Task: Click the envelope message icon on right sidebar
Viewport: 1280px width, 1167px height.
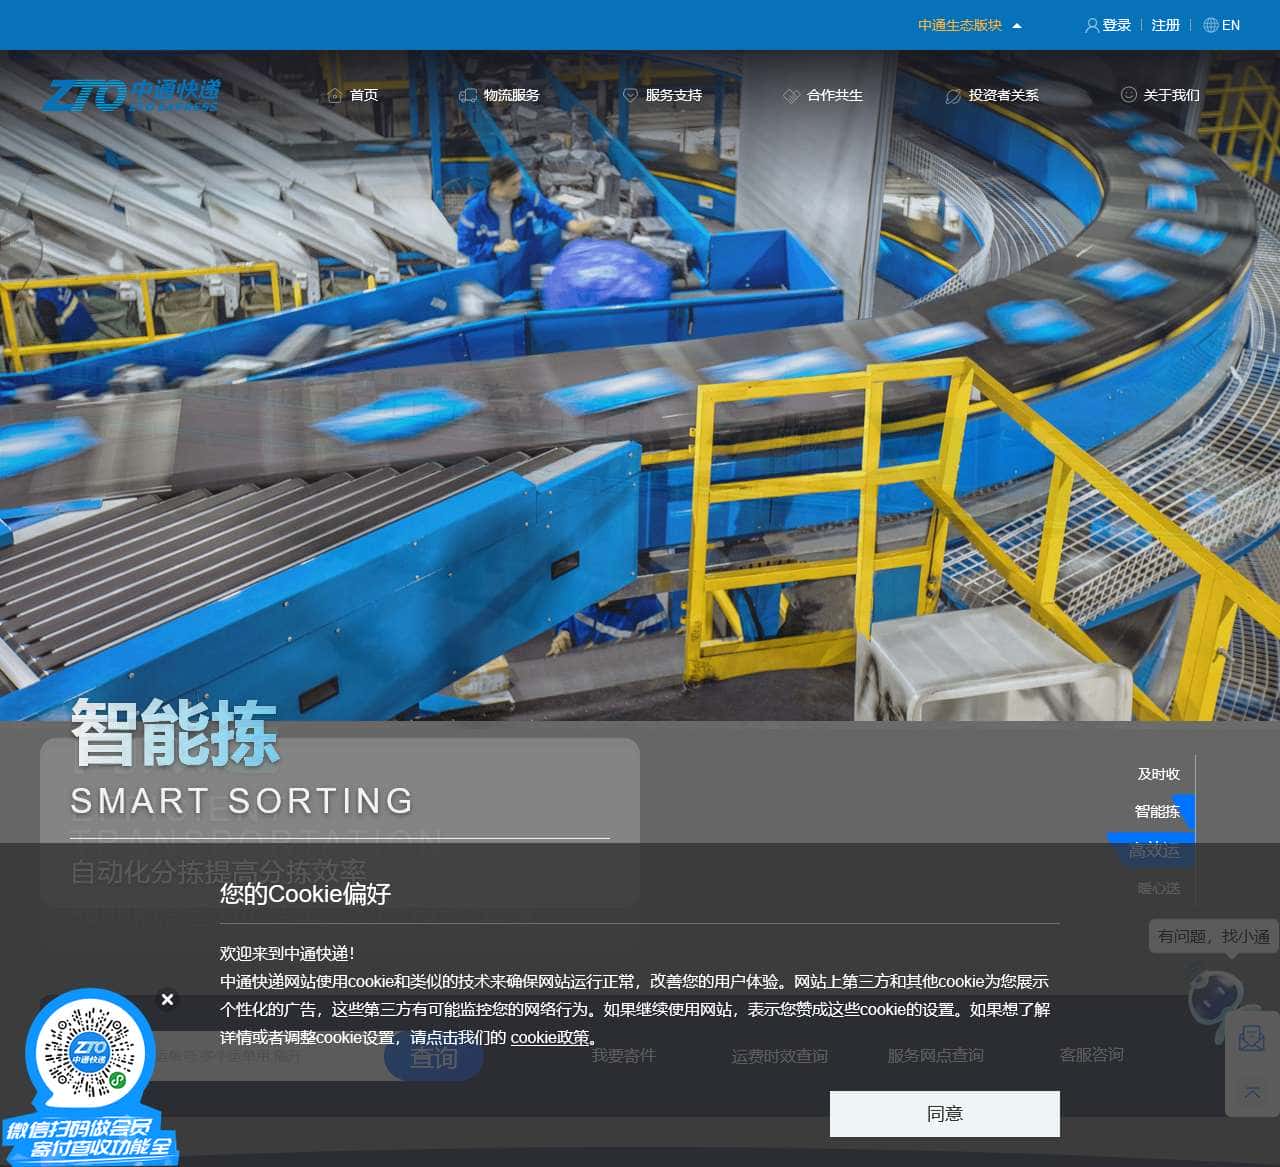Action: pos(1252,1038)
